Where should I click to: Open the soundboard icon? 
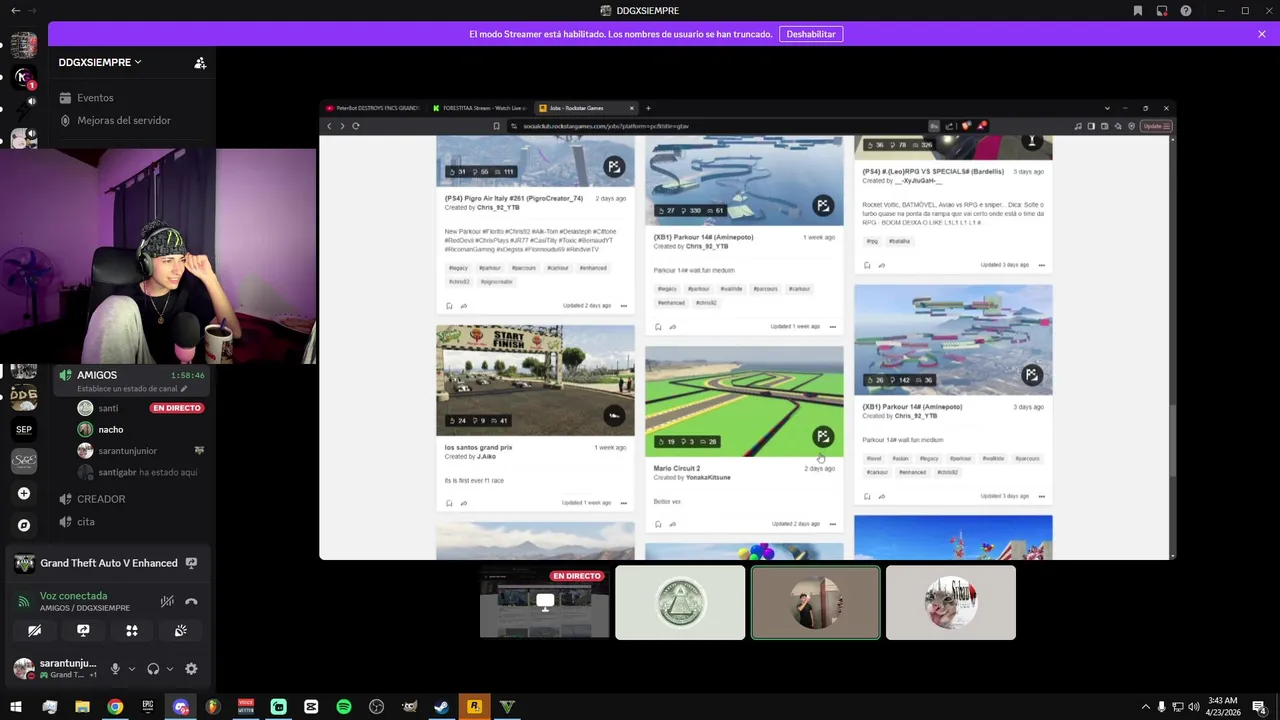(180, 631)
